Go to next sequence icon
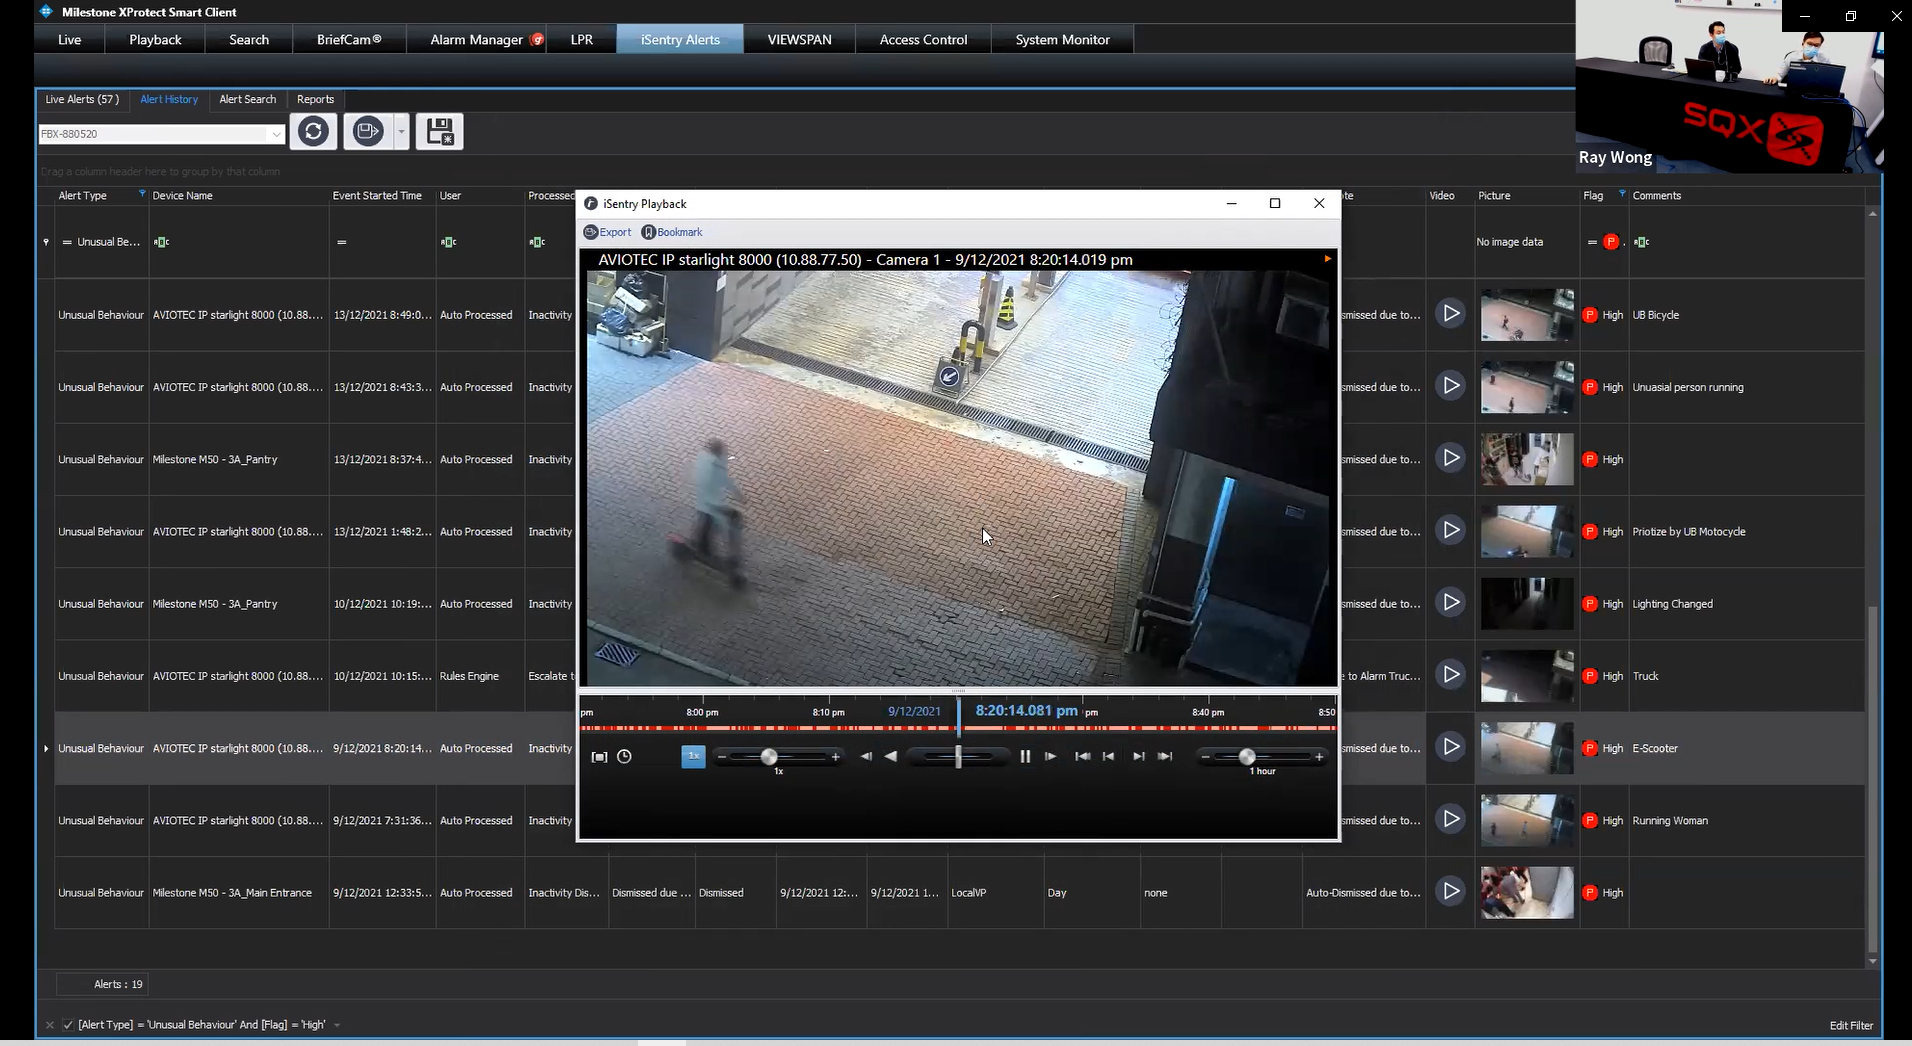The width and height of the screenshot is (1912, 1046). [1138, 757]
